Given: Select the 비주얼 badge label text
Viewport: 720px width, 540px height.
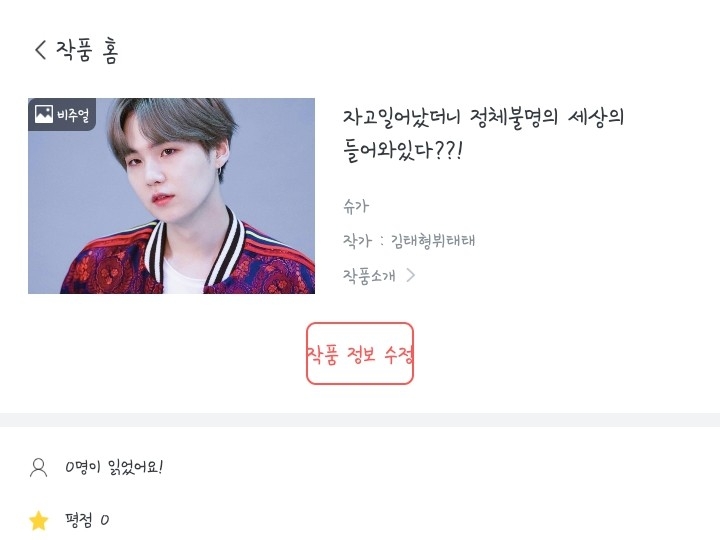Looking at the screenshot, I should [x=73, y=114].
